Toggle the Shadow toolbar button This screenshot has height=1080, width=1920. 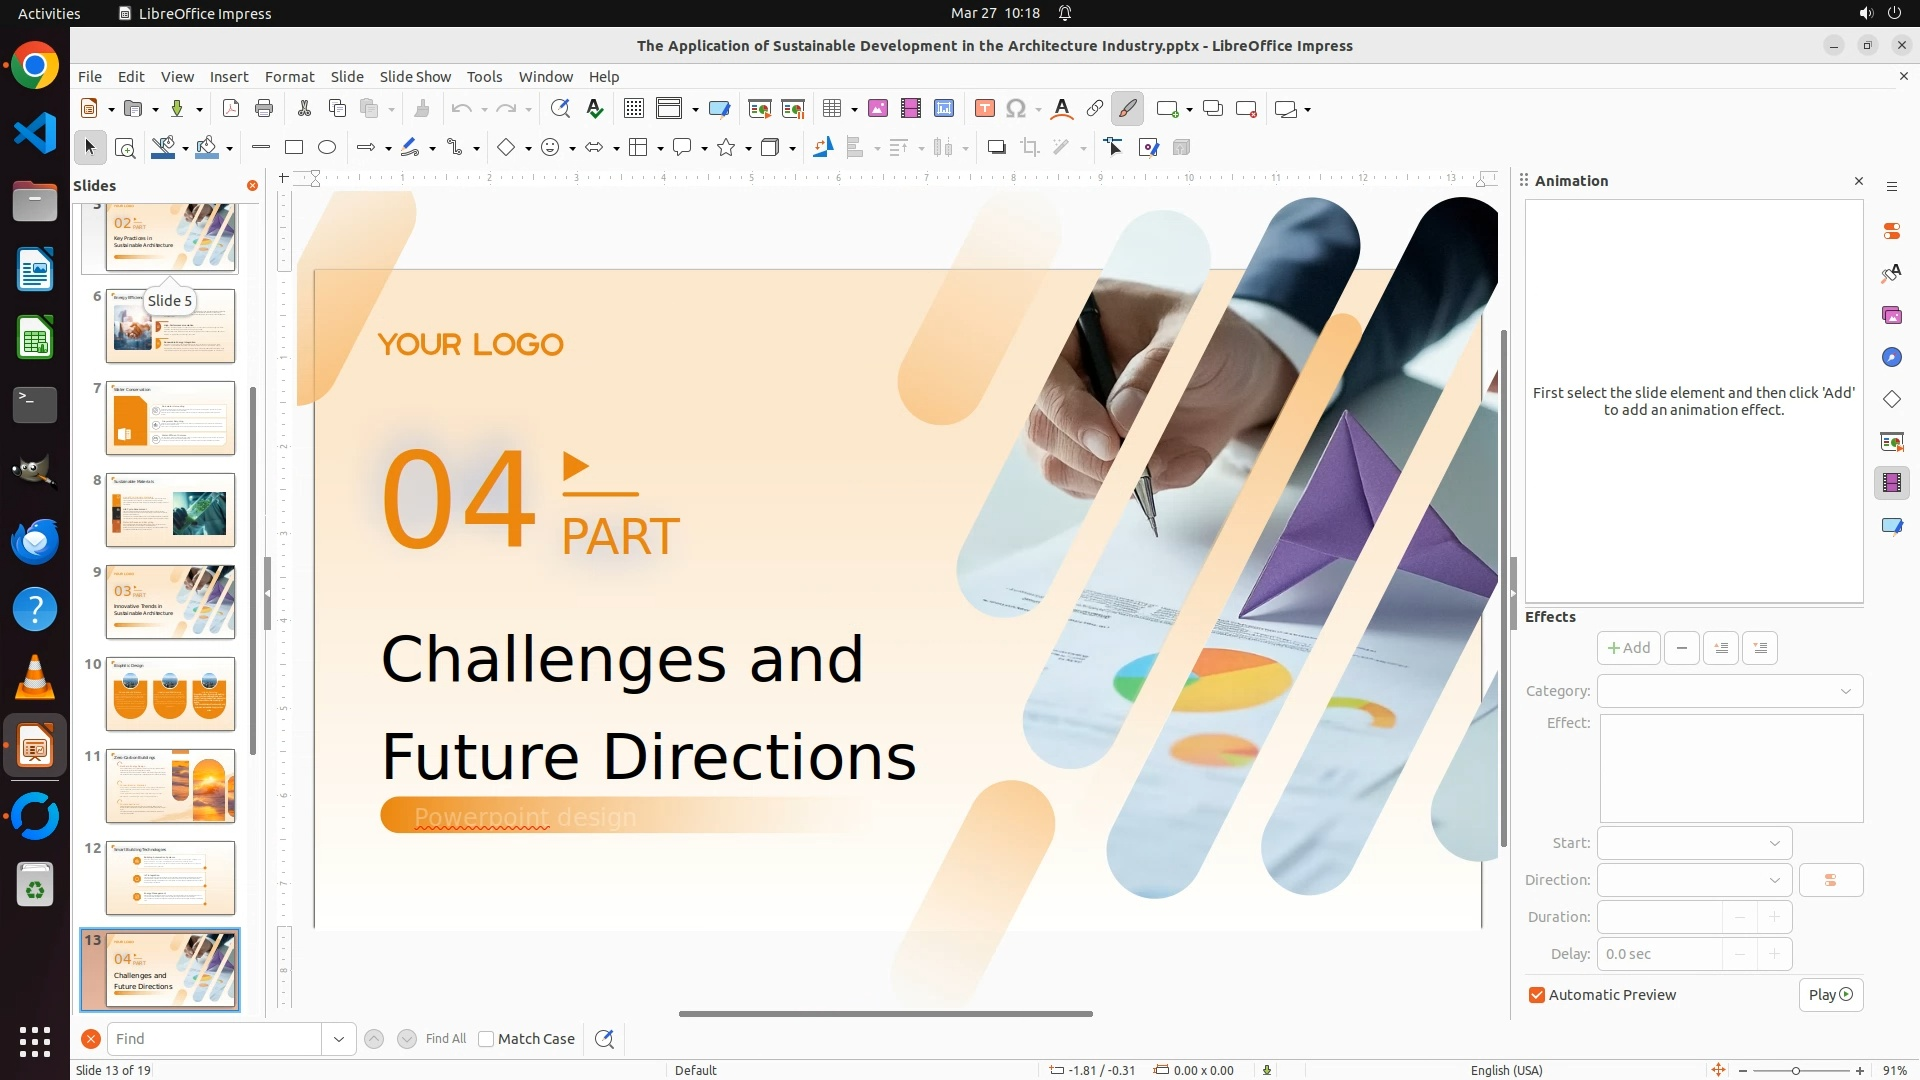[996, 148]
